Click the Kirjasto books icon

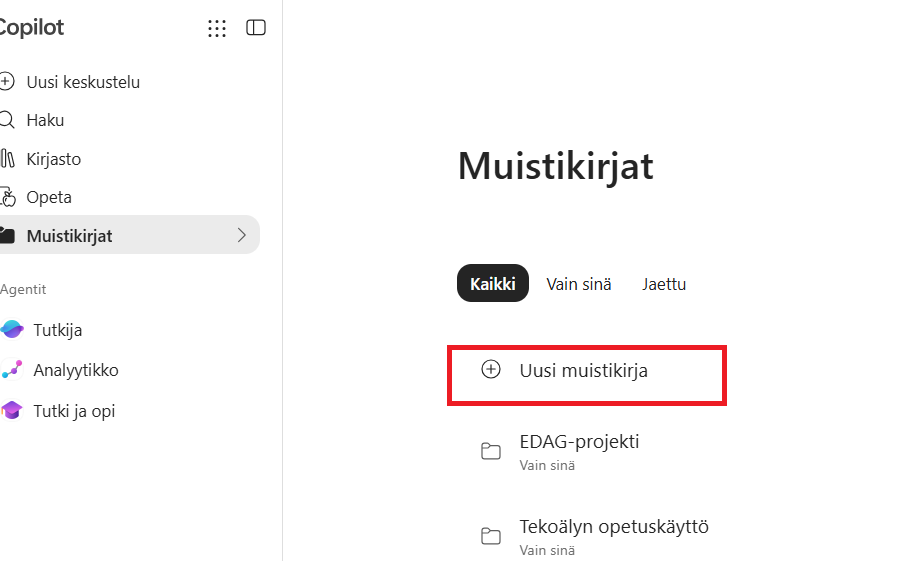pyautogui.click(x=7, y=158)
